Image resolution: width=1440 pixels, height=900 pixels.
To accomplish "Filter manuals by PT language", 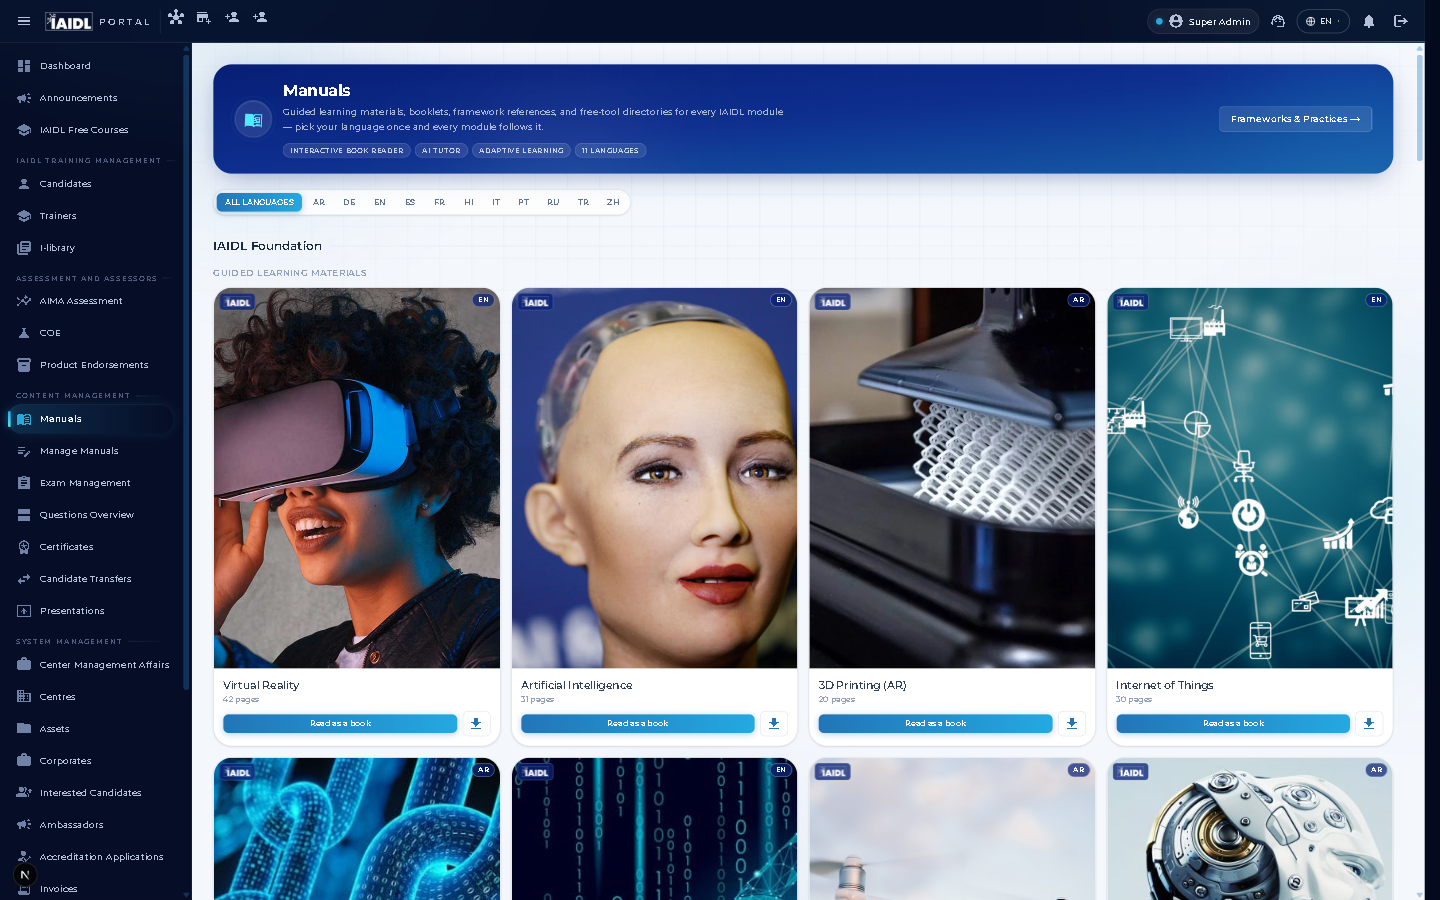I will pos(523,202).
